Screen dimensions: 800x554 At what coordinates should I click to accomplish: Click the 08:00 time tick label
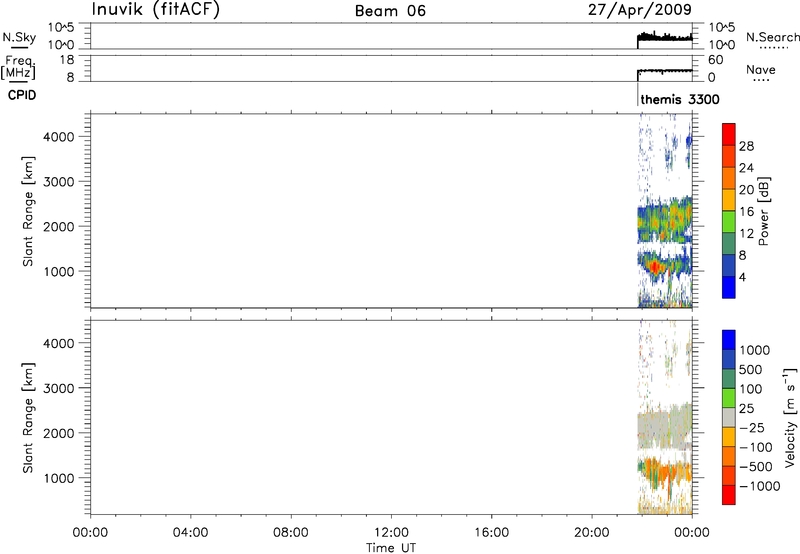[291, 533]
